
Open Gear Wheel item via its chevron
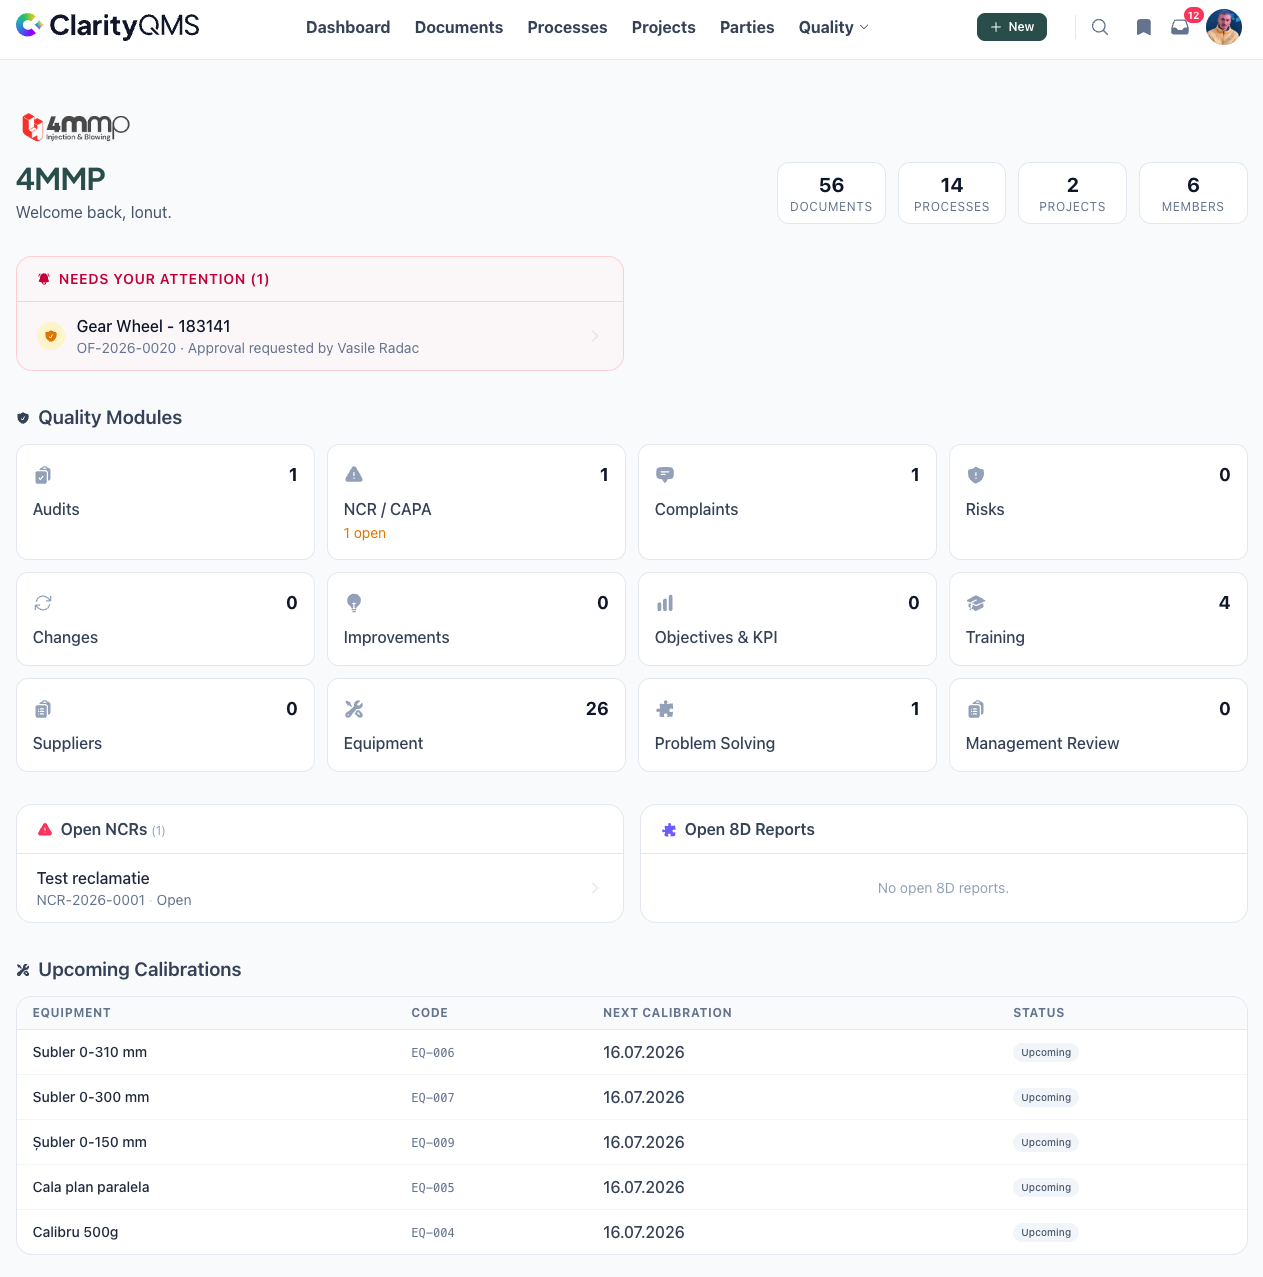pyautogui.click(x=595, y=336)
